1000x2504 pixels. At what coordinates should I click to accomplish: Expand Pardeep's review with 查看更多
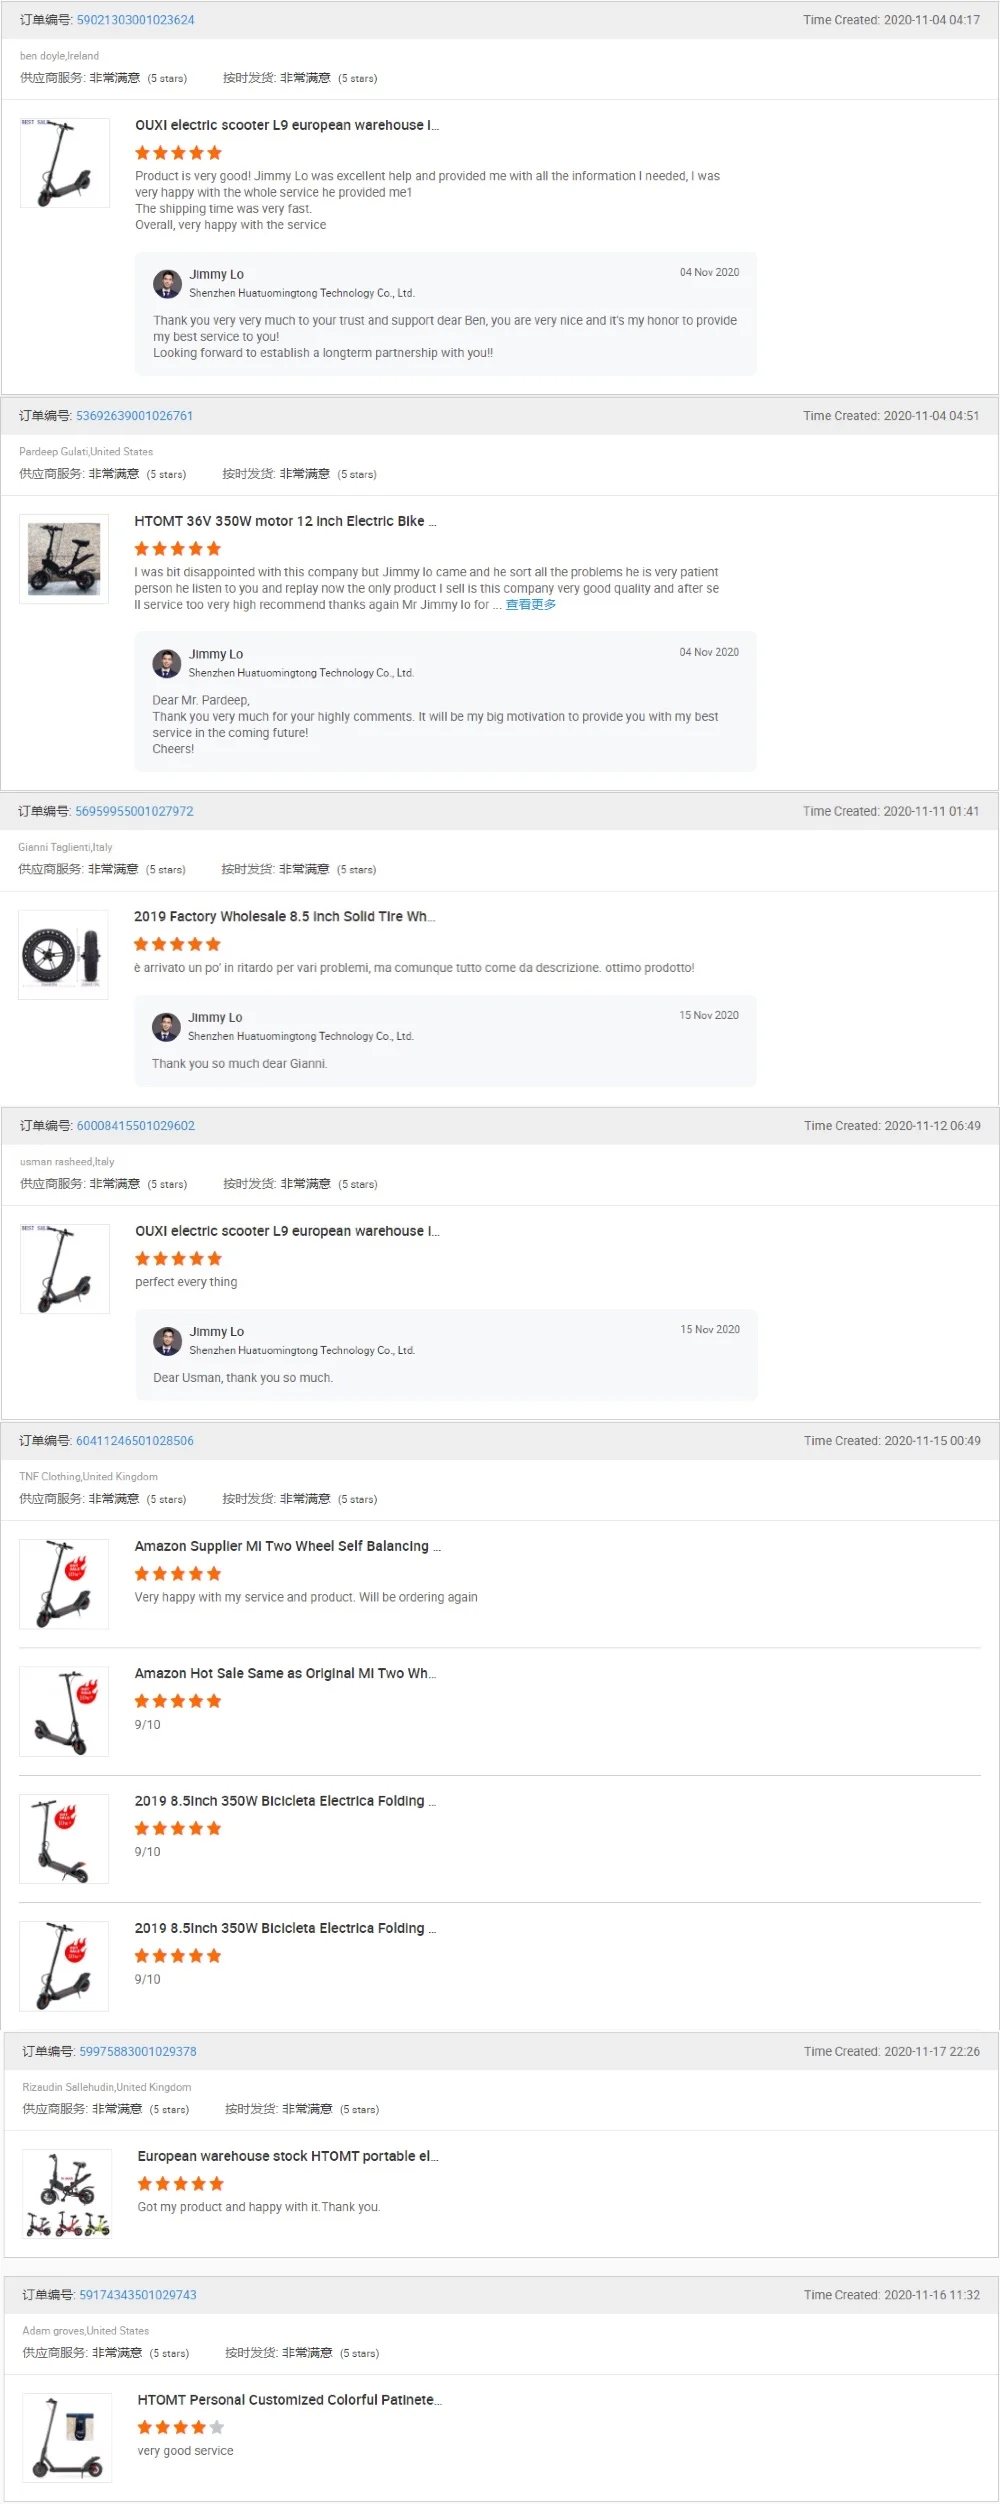pyautogui.click(x=530, y=605)
